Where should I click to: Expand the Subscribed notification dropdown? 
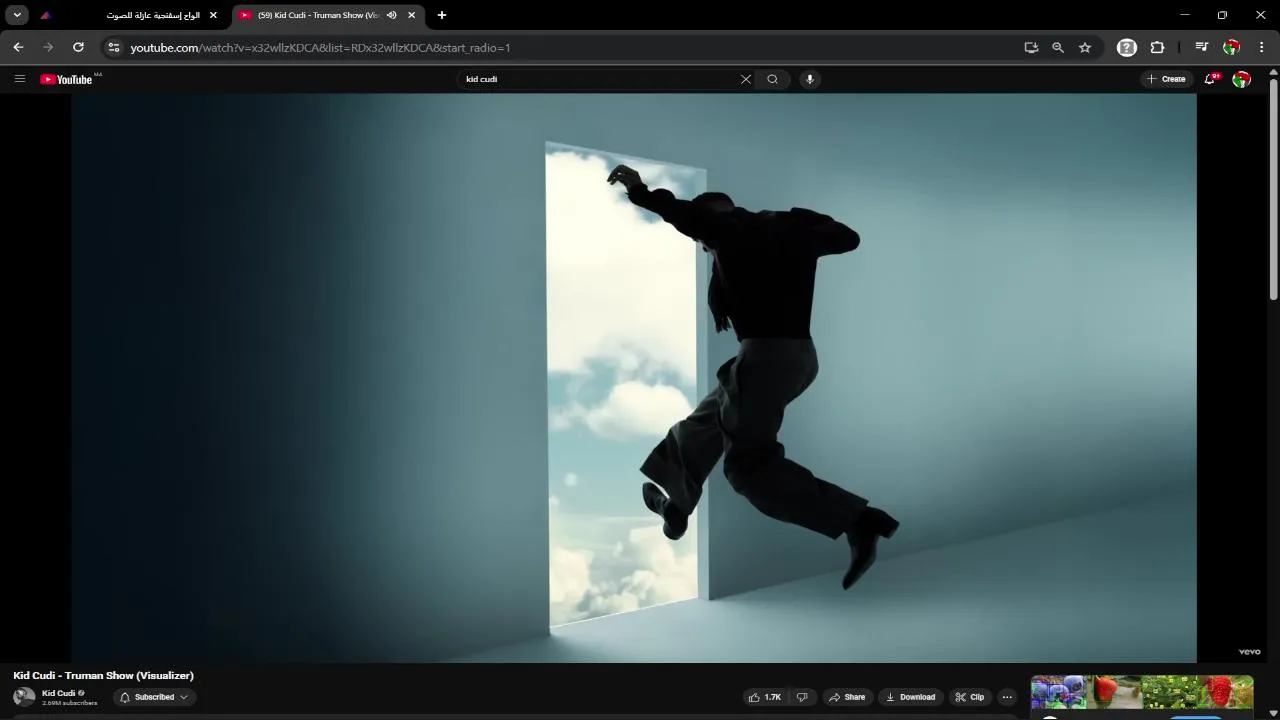tap(154, 697)
